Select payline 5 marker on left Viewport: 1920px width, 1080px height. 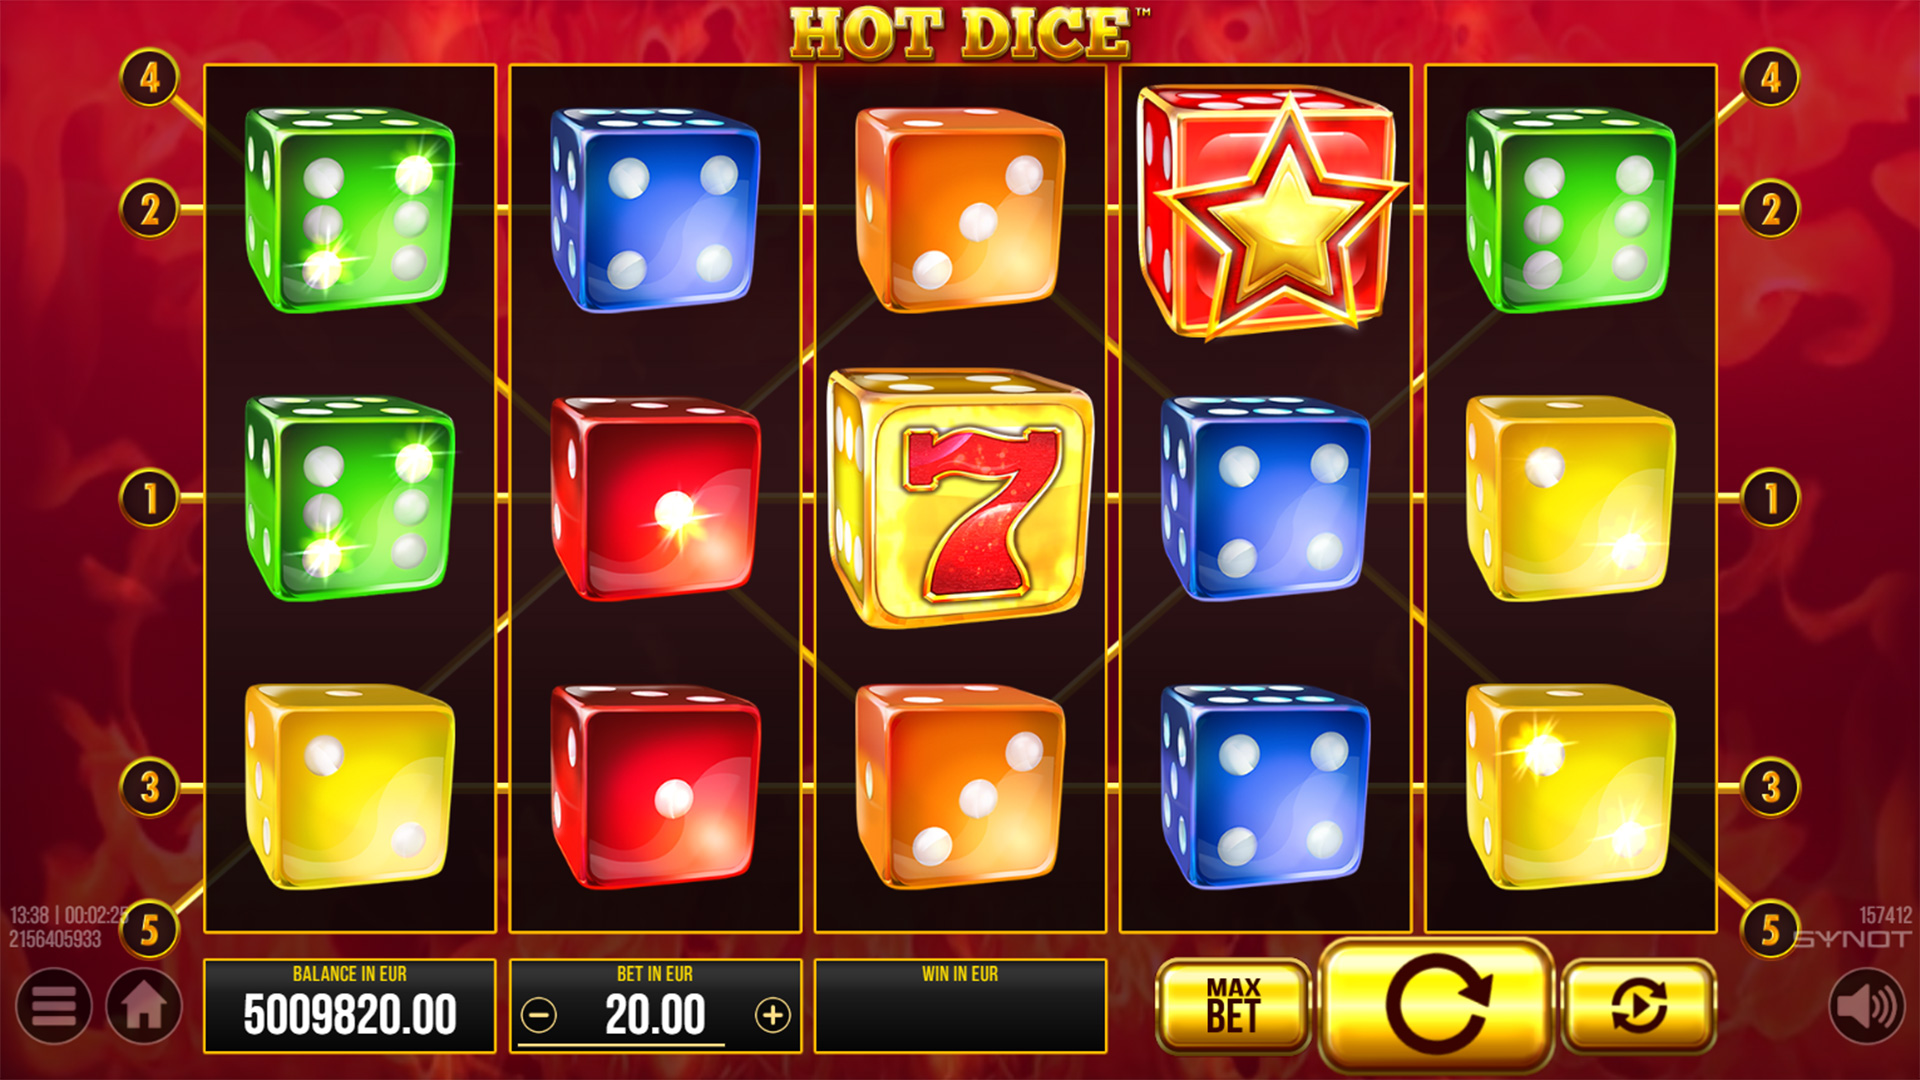[150, 930]
